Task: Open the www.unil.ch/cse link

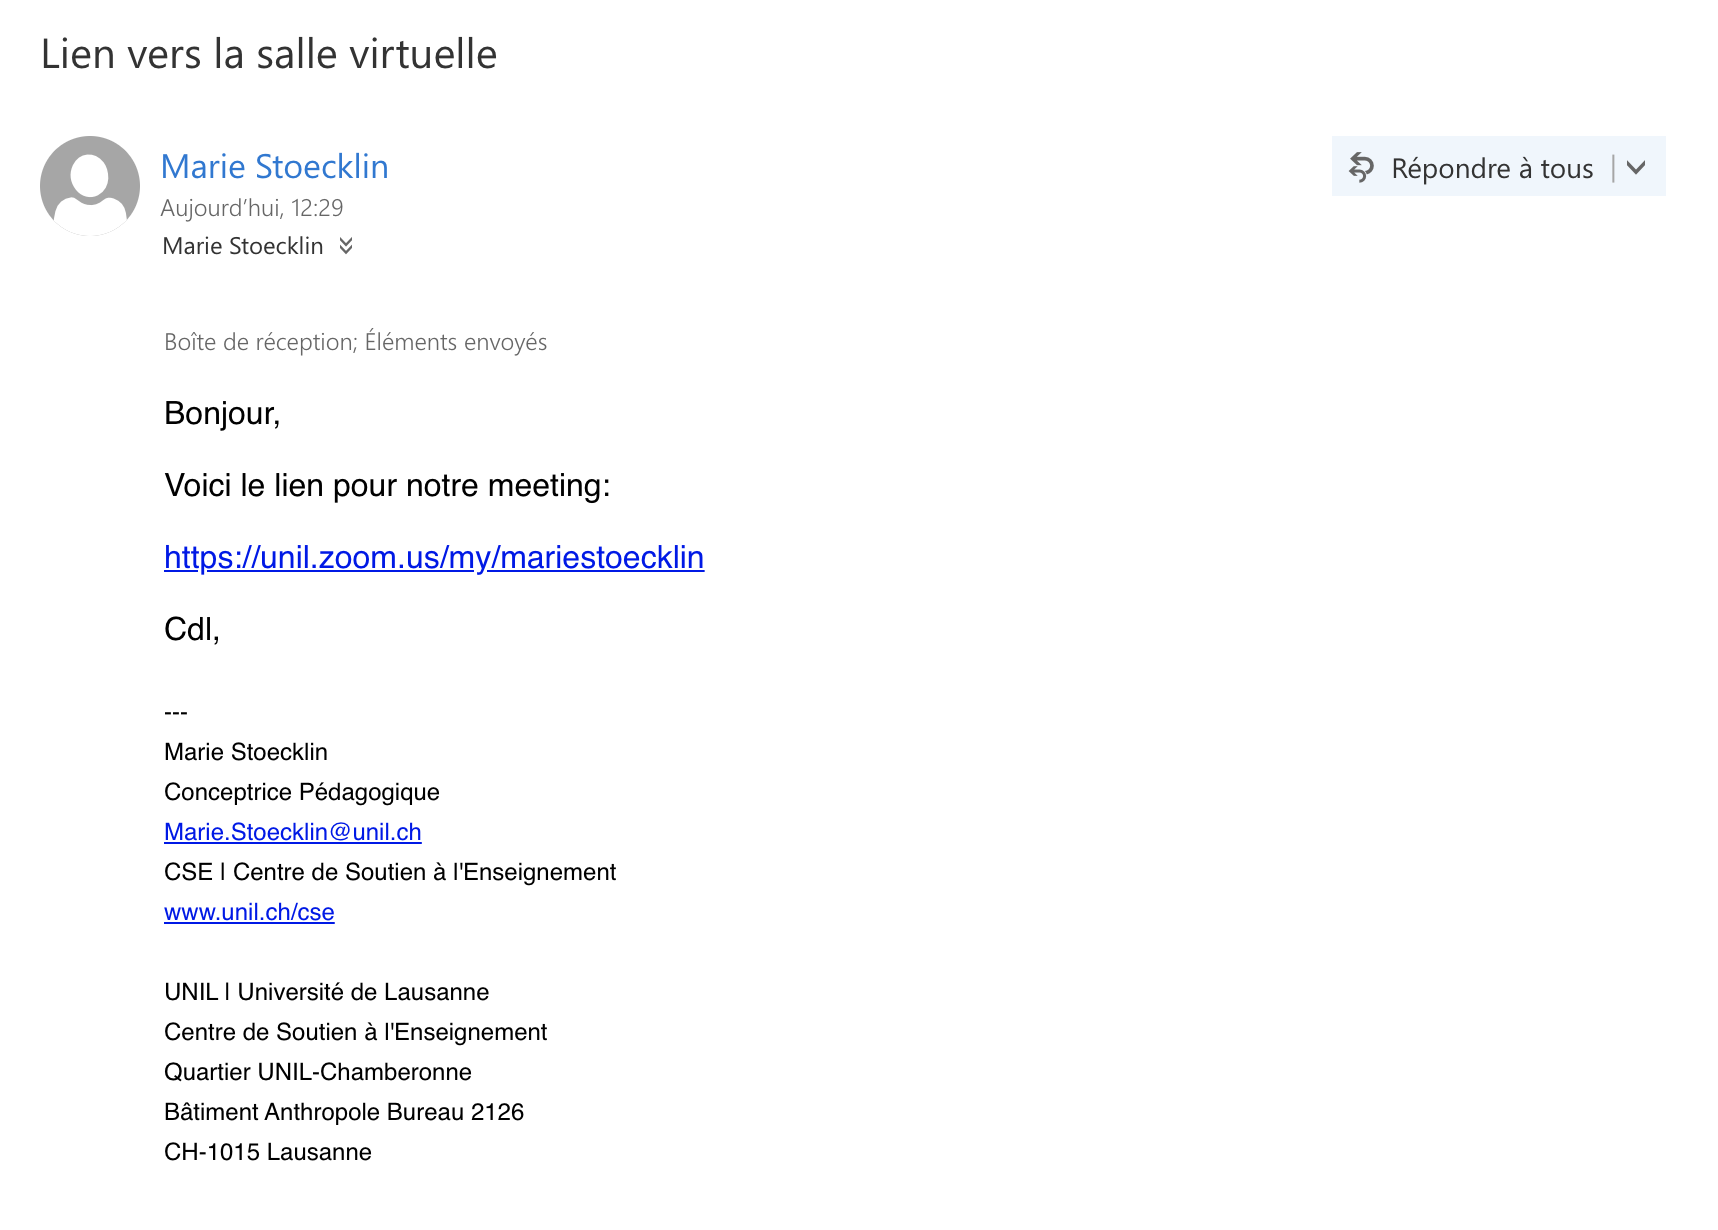Action: click(x=249, y=912)
